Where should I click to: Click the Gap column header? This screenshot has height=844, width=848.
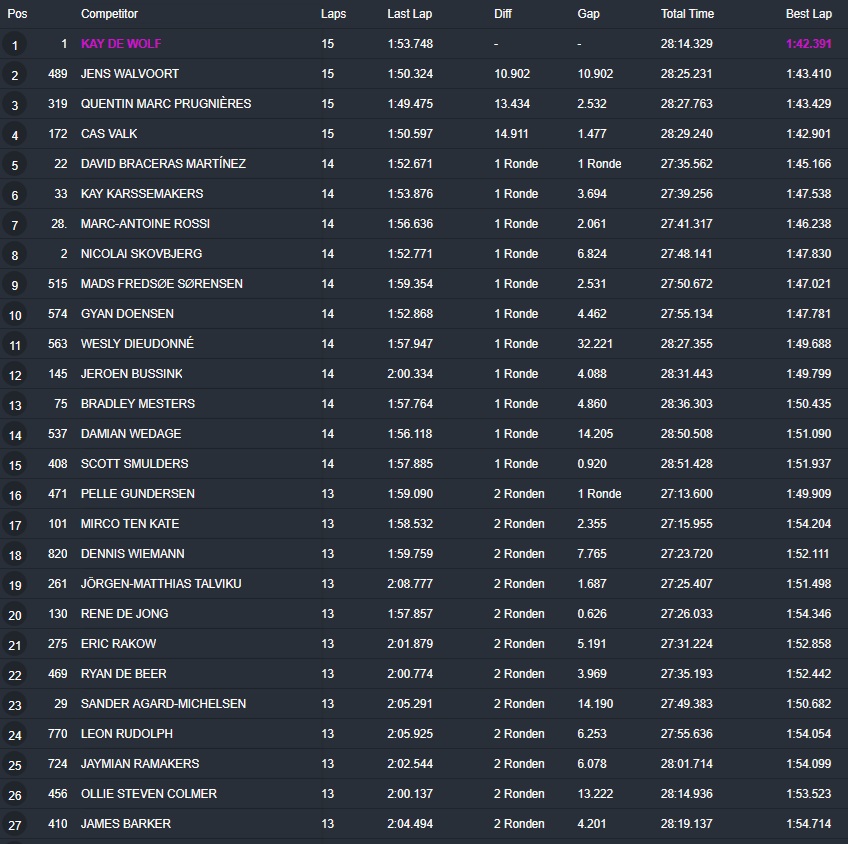coord(589,14)
